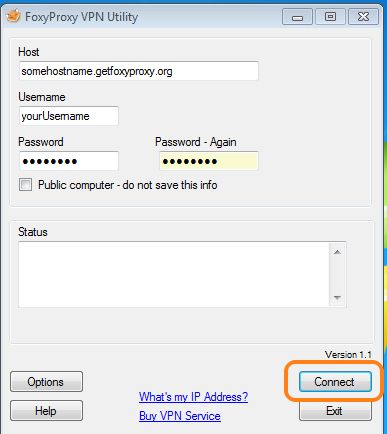
Task: Connect to the VPN
Action: tap(335, 382)
